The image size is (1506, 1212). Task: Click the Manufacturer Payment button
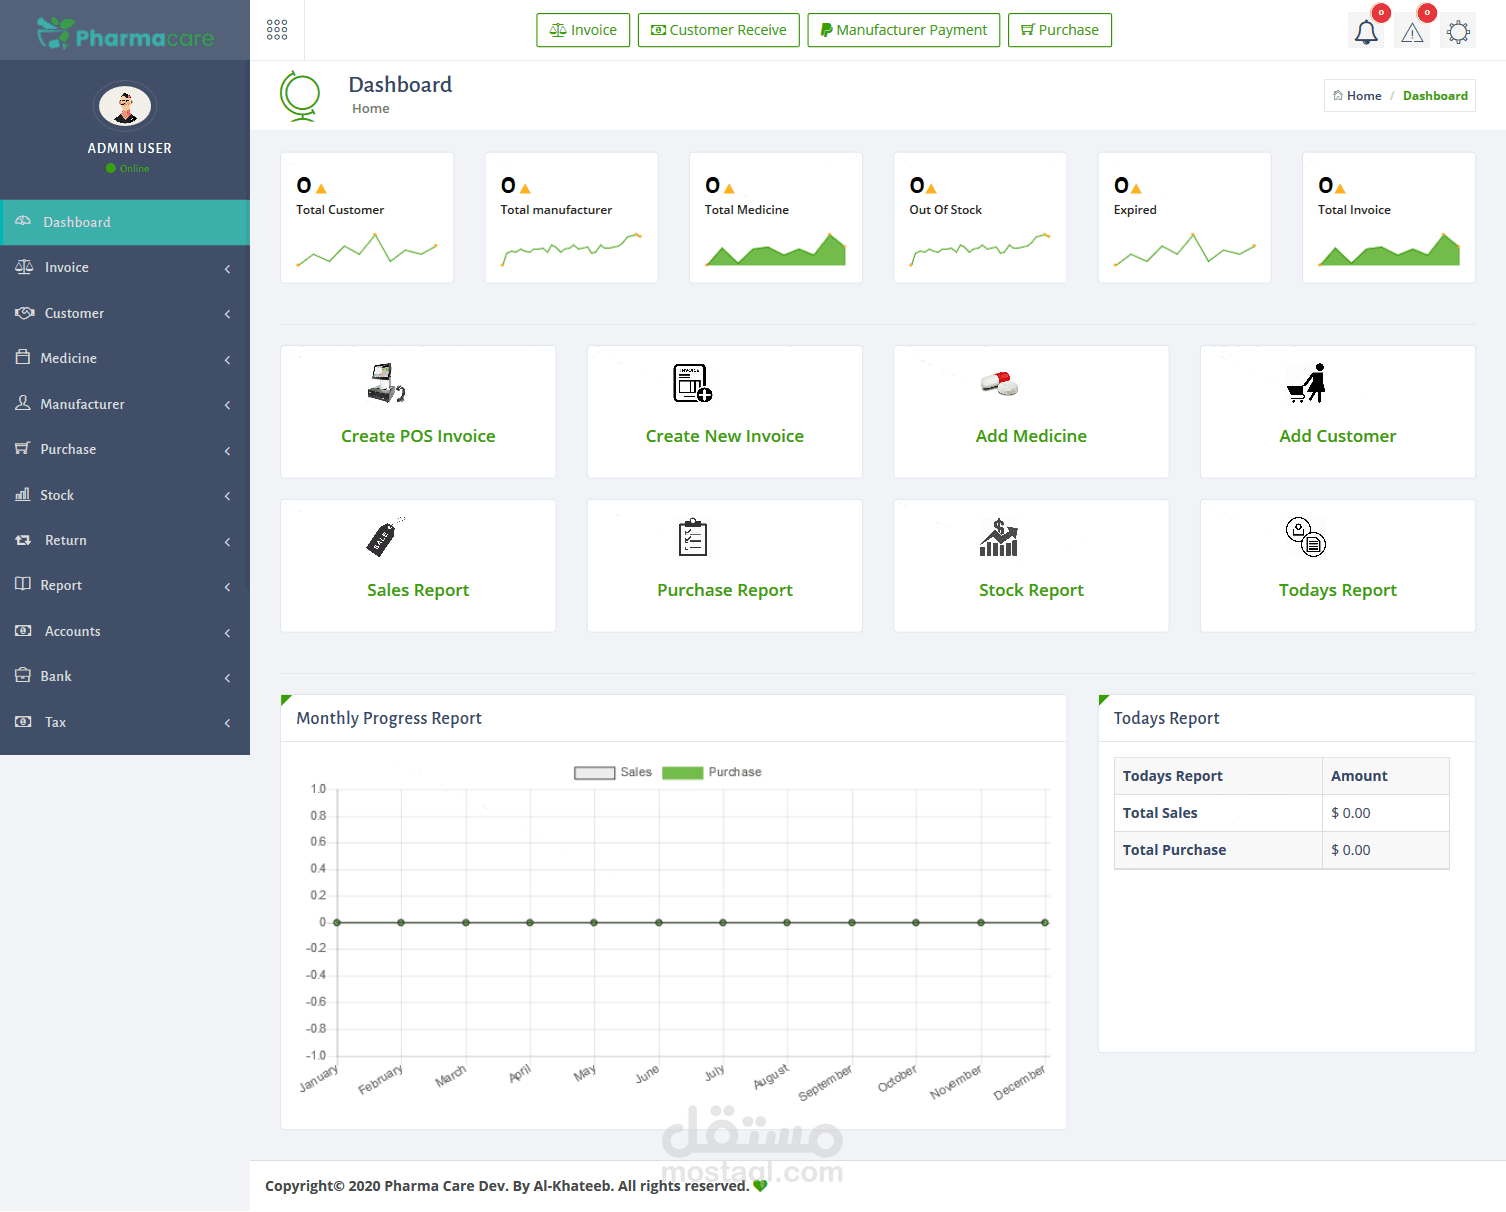coord(904,30)
